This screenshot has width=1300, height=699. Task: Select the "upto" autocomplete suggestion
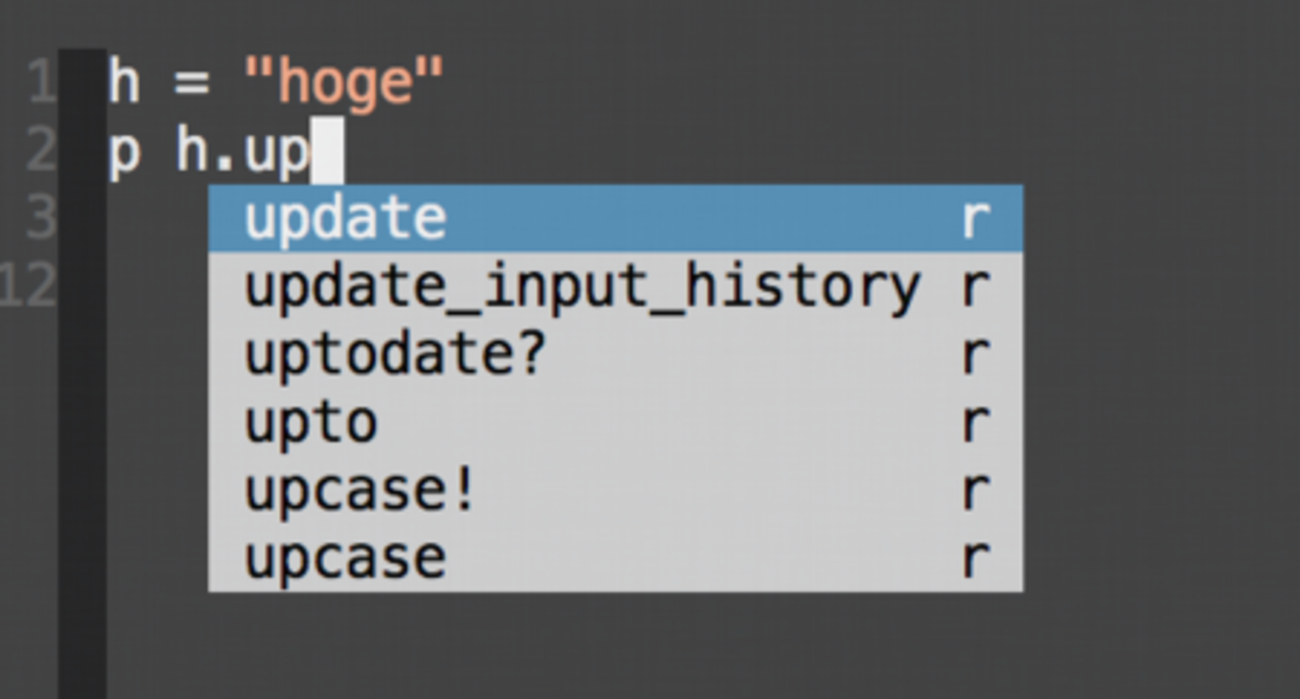tap(311, 423)
